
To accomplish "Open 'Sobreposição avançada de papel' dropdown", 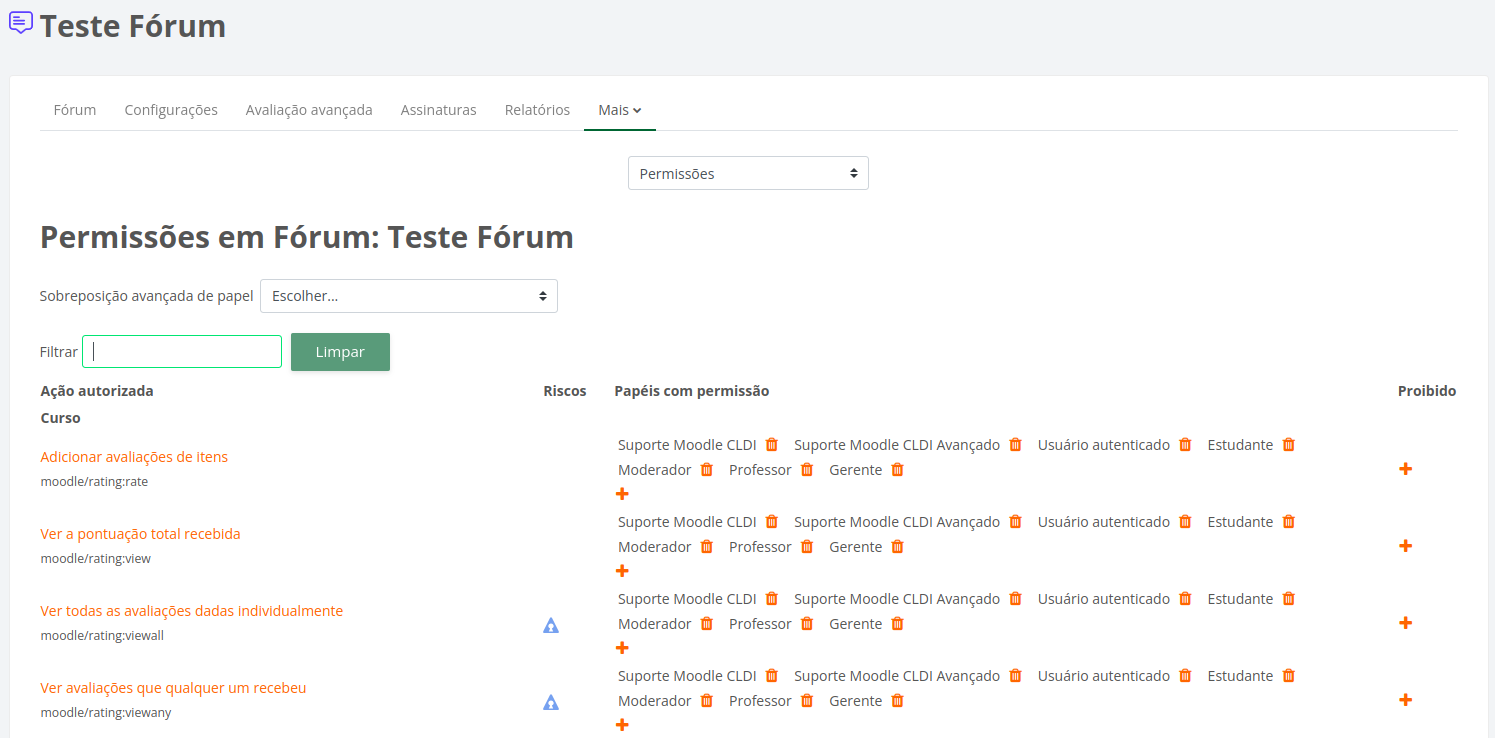I will click(x=408, y=296).
